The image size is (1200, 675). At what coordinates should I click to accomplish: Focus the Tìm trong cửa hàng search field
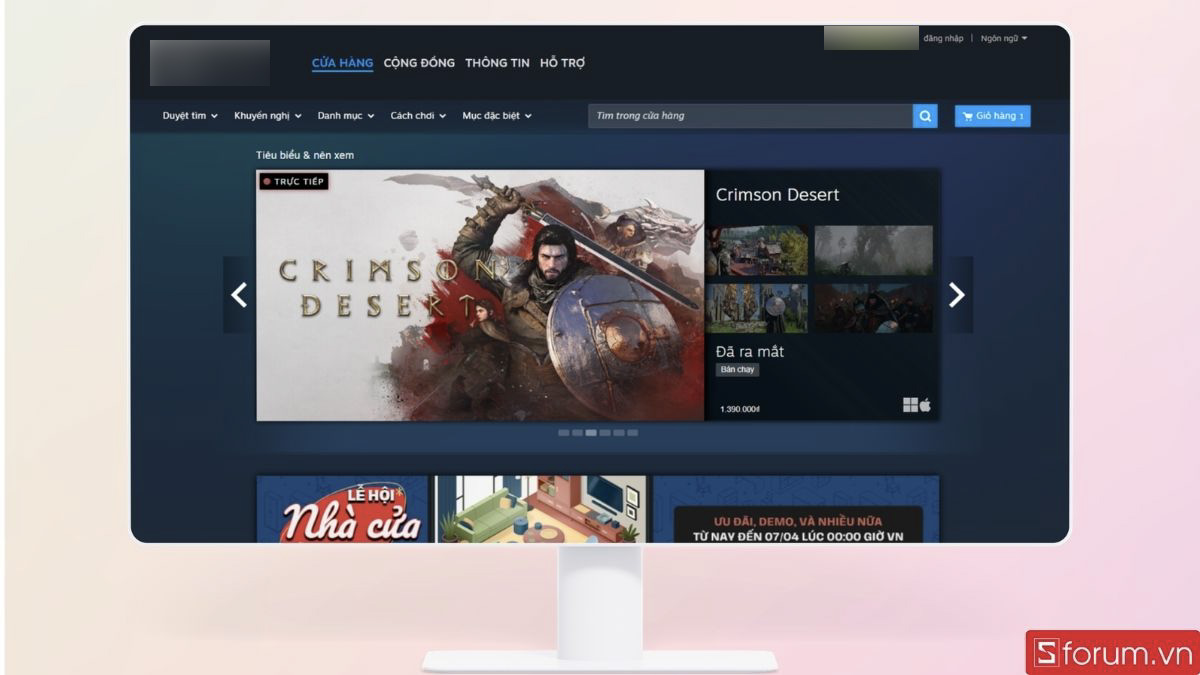pos(750,116)
